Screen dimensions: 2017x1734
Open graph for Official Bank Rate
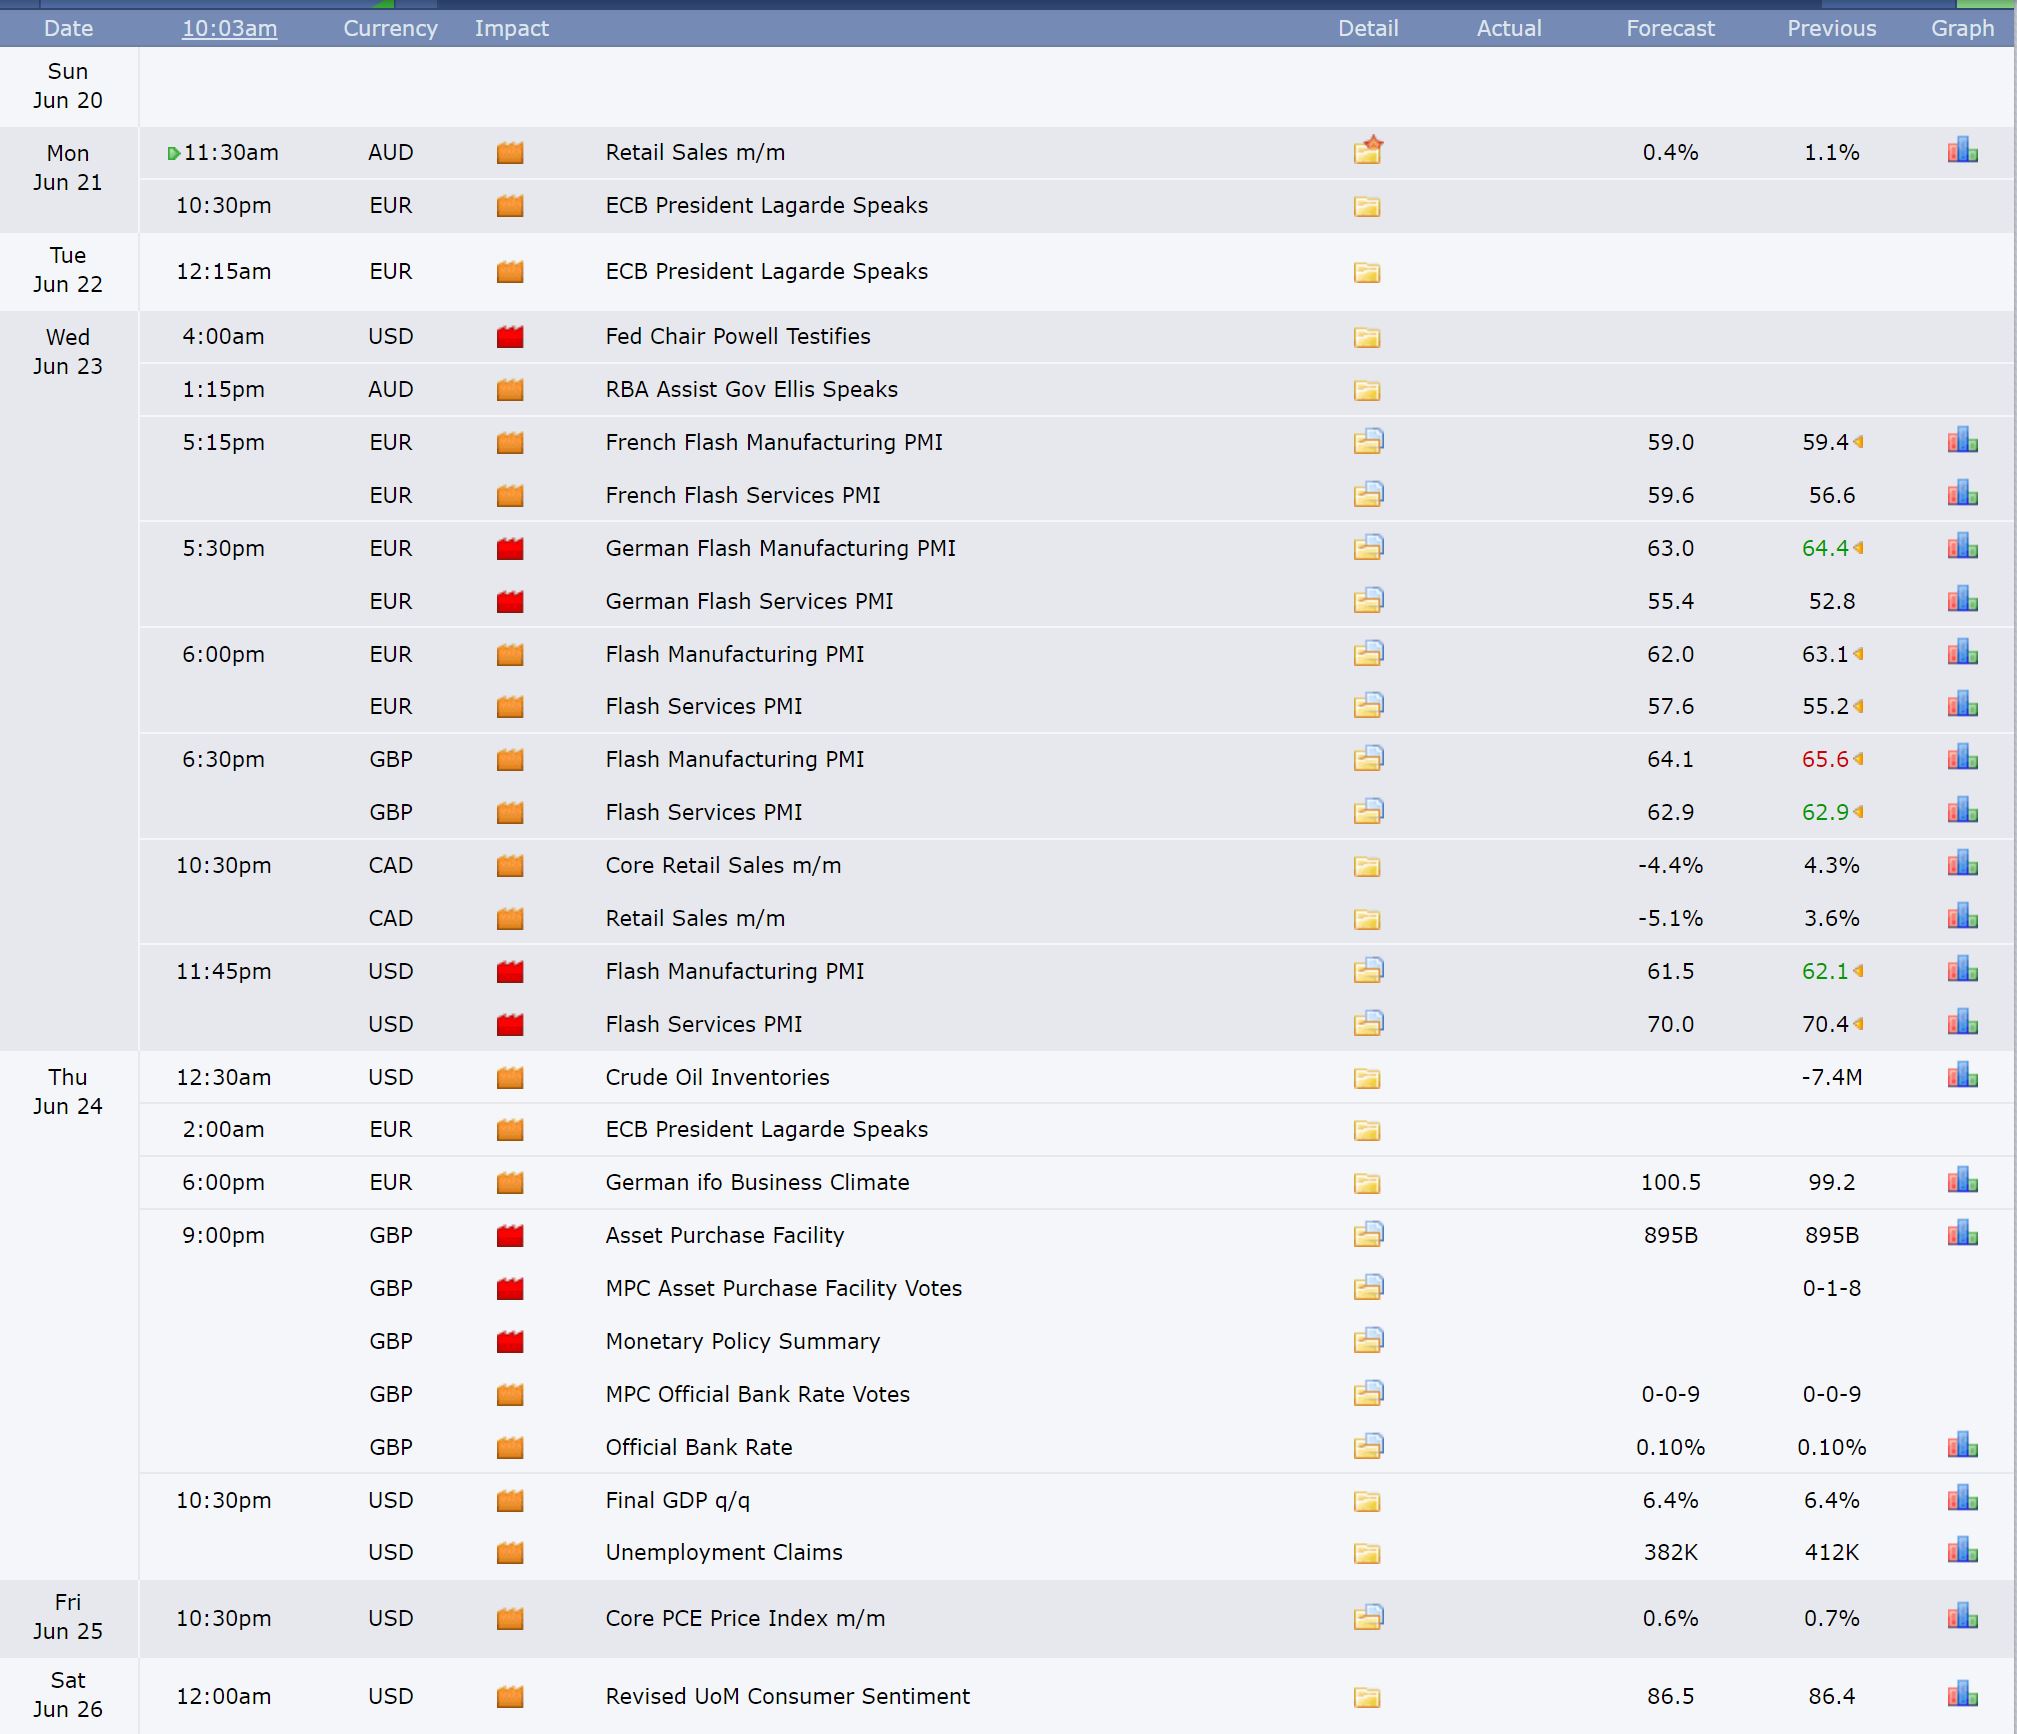[1962, 1446]
